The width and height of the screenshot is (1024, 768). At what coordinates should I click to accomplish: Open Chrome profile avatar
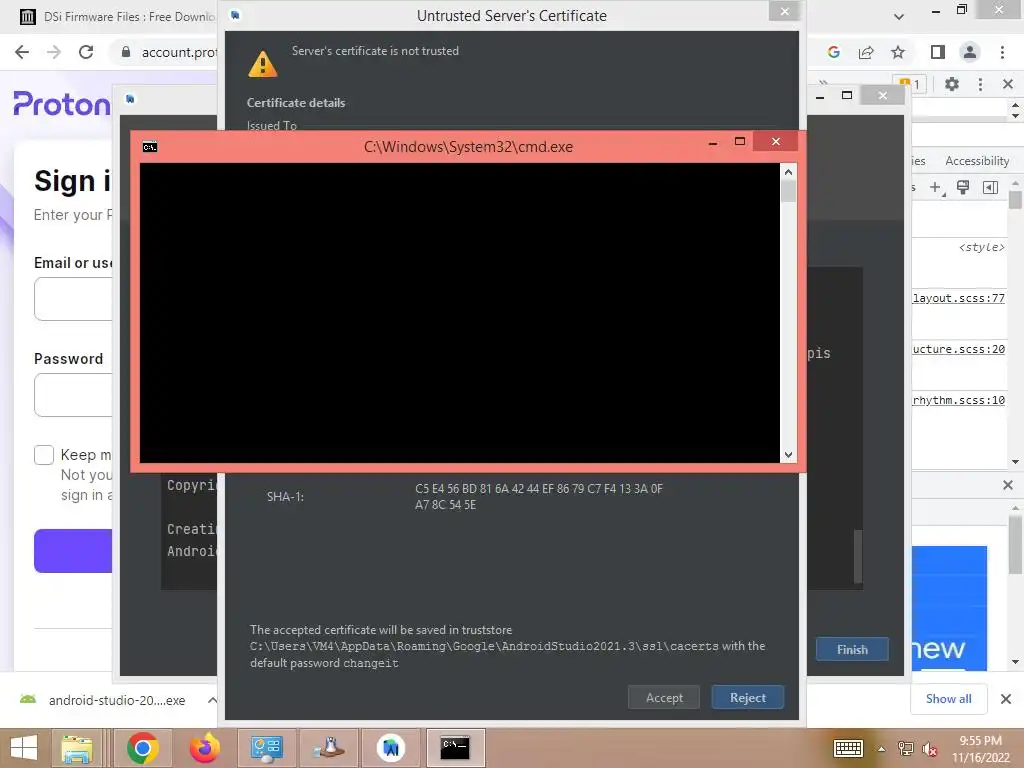(x=970, y=52)
